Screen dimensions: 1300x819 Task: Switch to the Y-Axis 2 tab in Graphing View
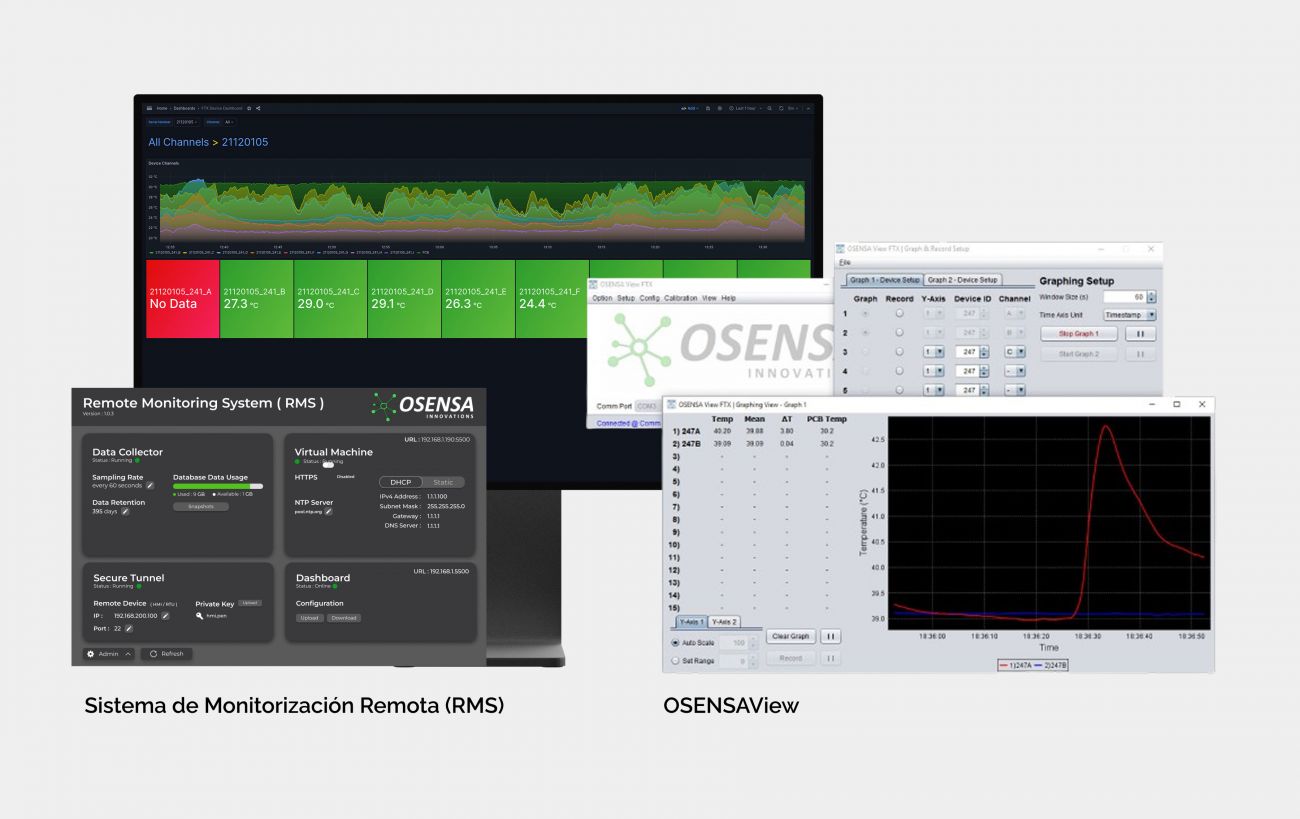click(724, 622)
